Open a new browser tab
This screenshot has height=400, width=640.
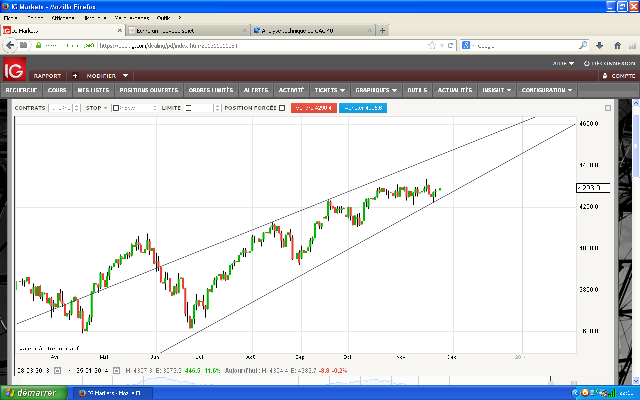382,31
